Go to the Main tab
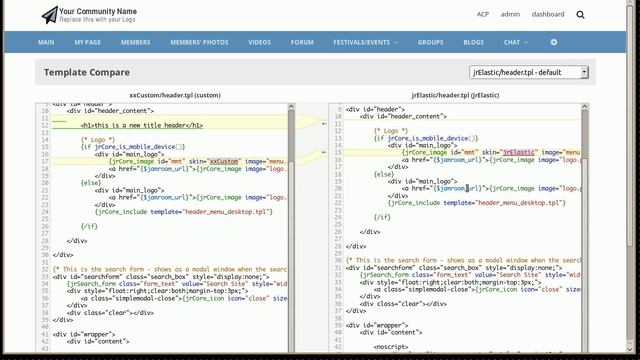This screenshot has width=640, height=360. point(46,42)
